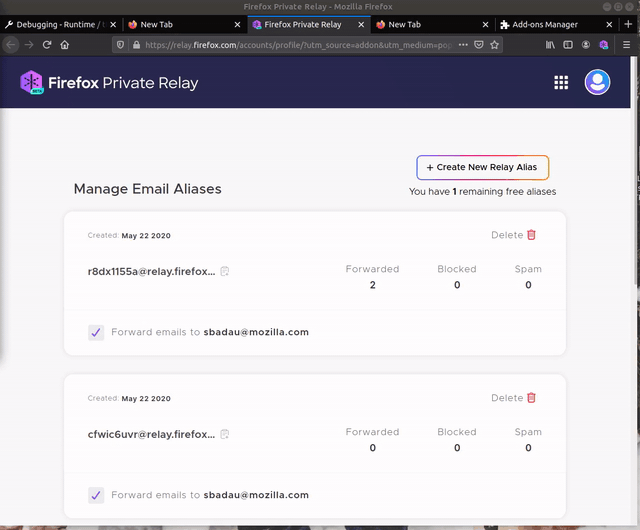The image size is (640, 530).
Task: Click r8dx1155a@relay.firefox... alias address
Action: (151, 272)
